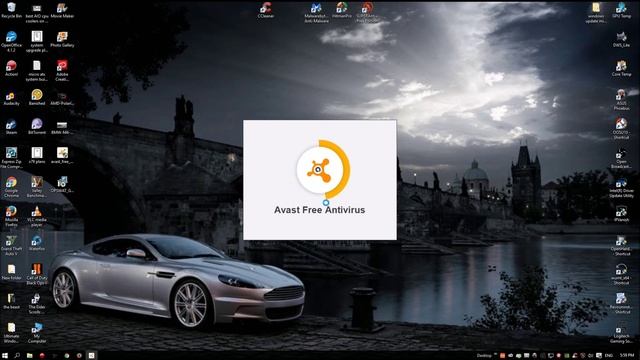640x360 pixels.
Task: Open the Banished game icon
Action: click(37, 98)
